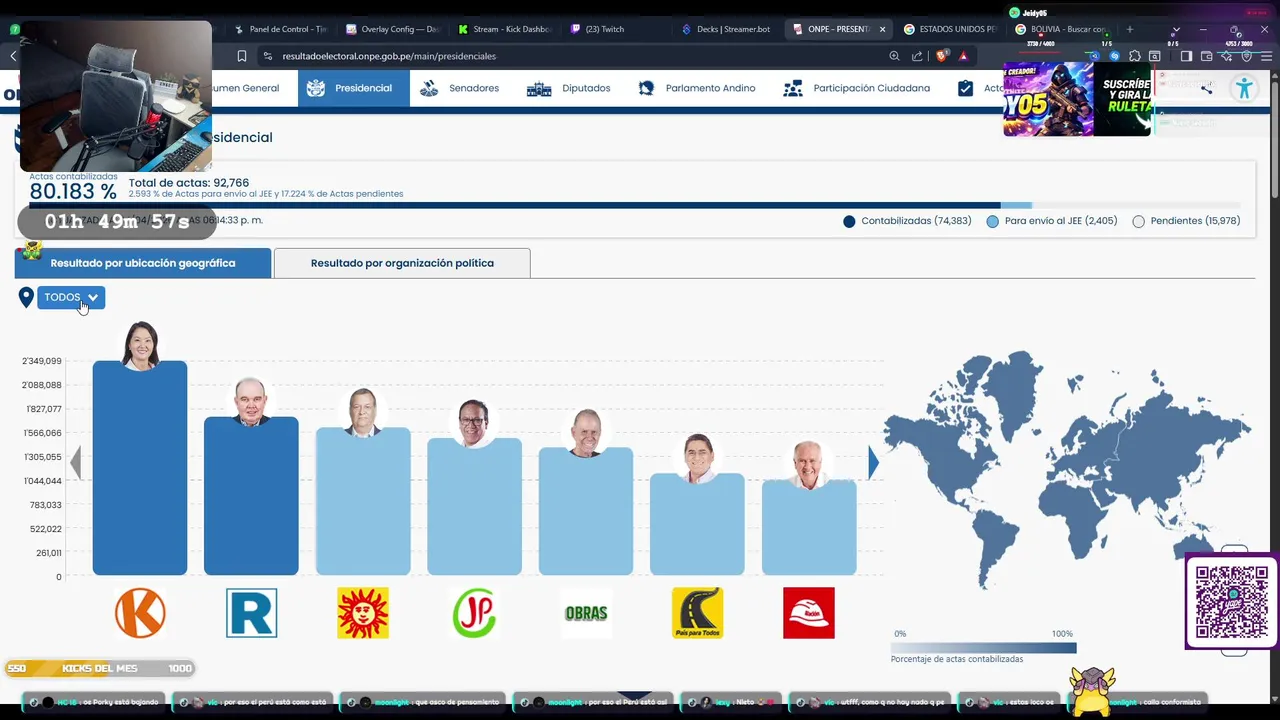The image size is (1280, 720).
Task: Click the Participación Ciudadana people icon
Action: [x=793, y=88]
